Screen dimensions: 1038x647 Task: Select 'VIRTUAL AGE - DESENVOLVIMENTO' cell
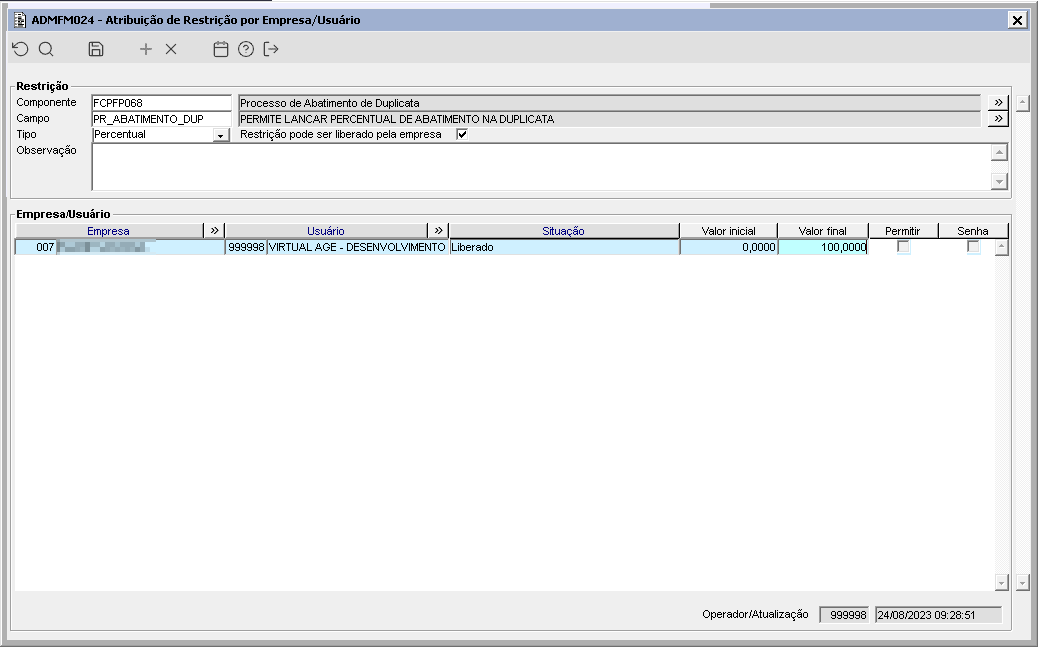[357, 247]
